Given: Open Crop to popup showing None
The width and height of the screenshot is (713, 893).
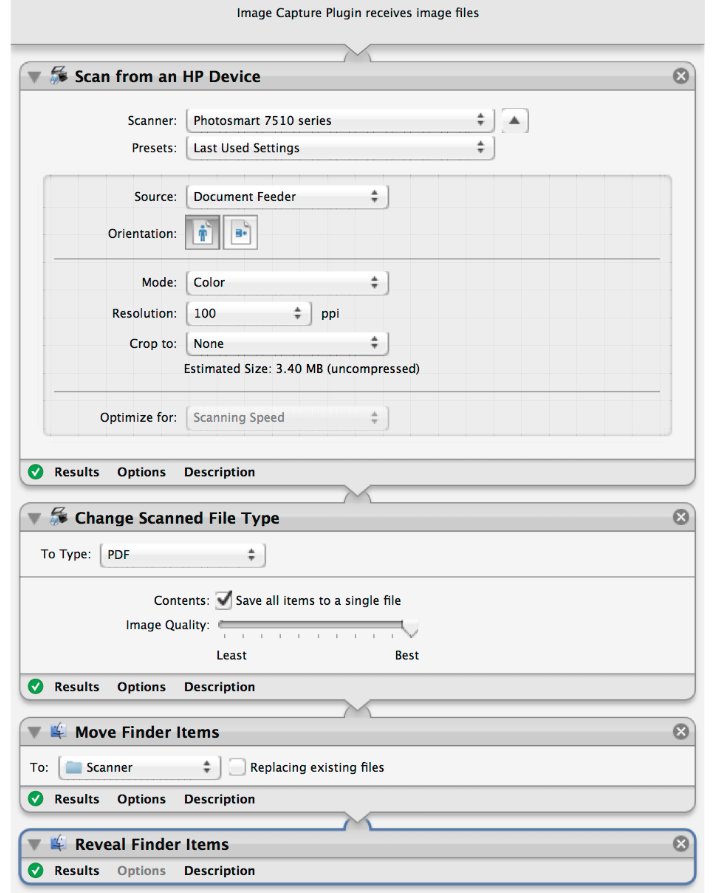Looking at the screenshot, I should (x=287, y=343).
